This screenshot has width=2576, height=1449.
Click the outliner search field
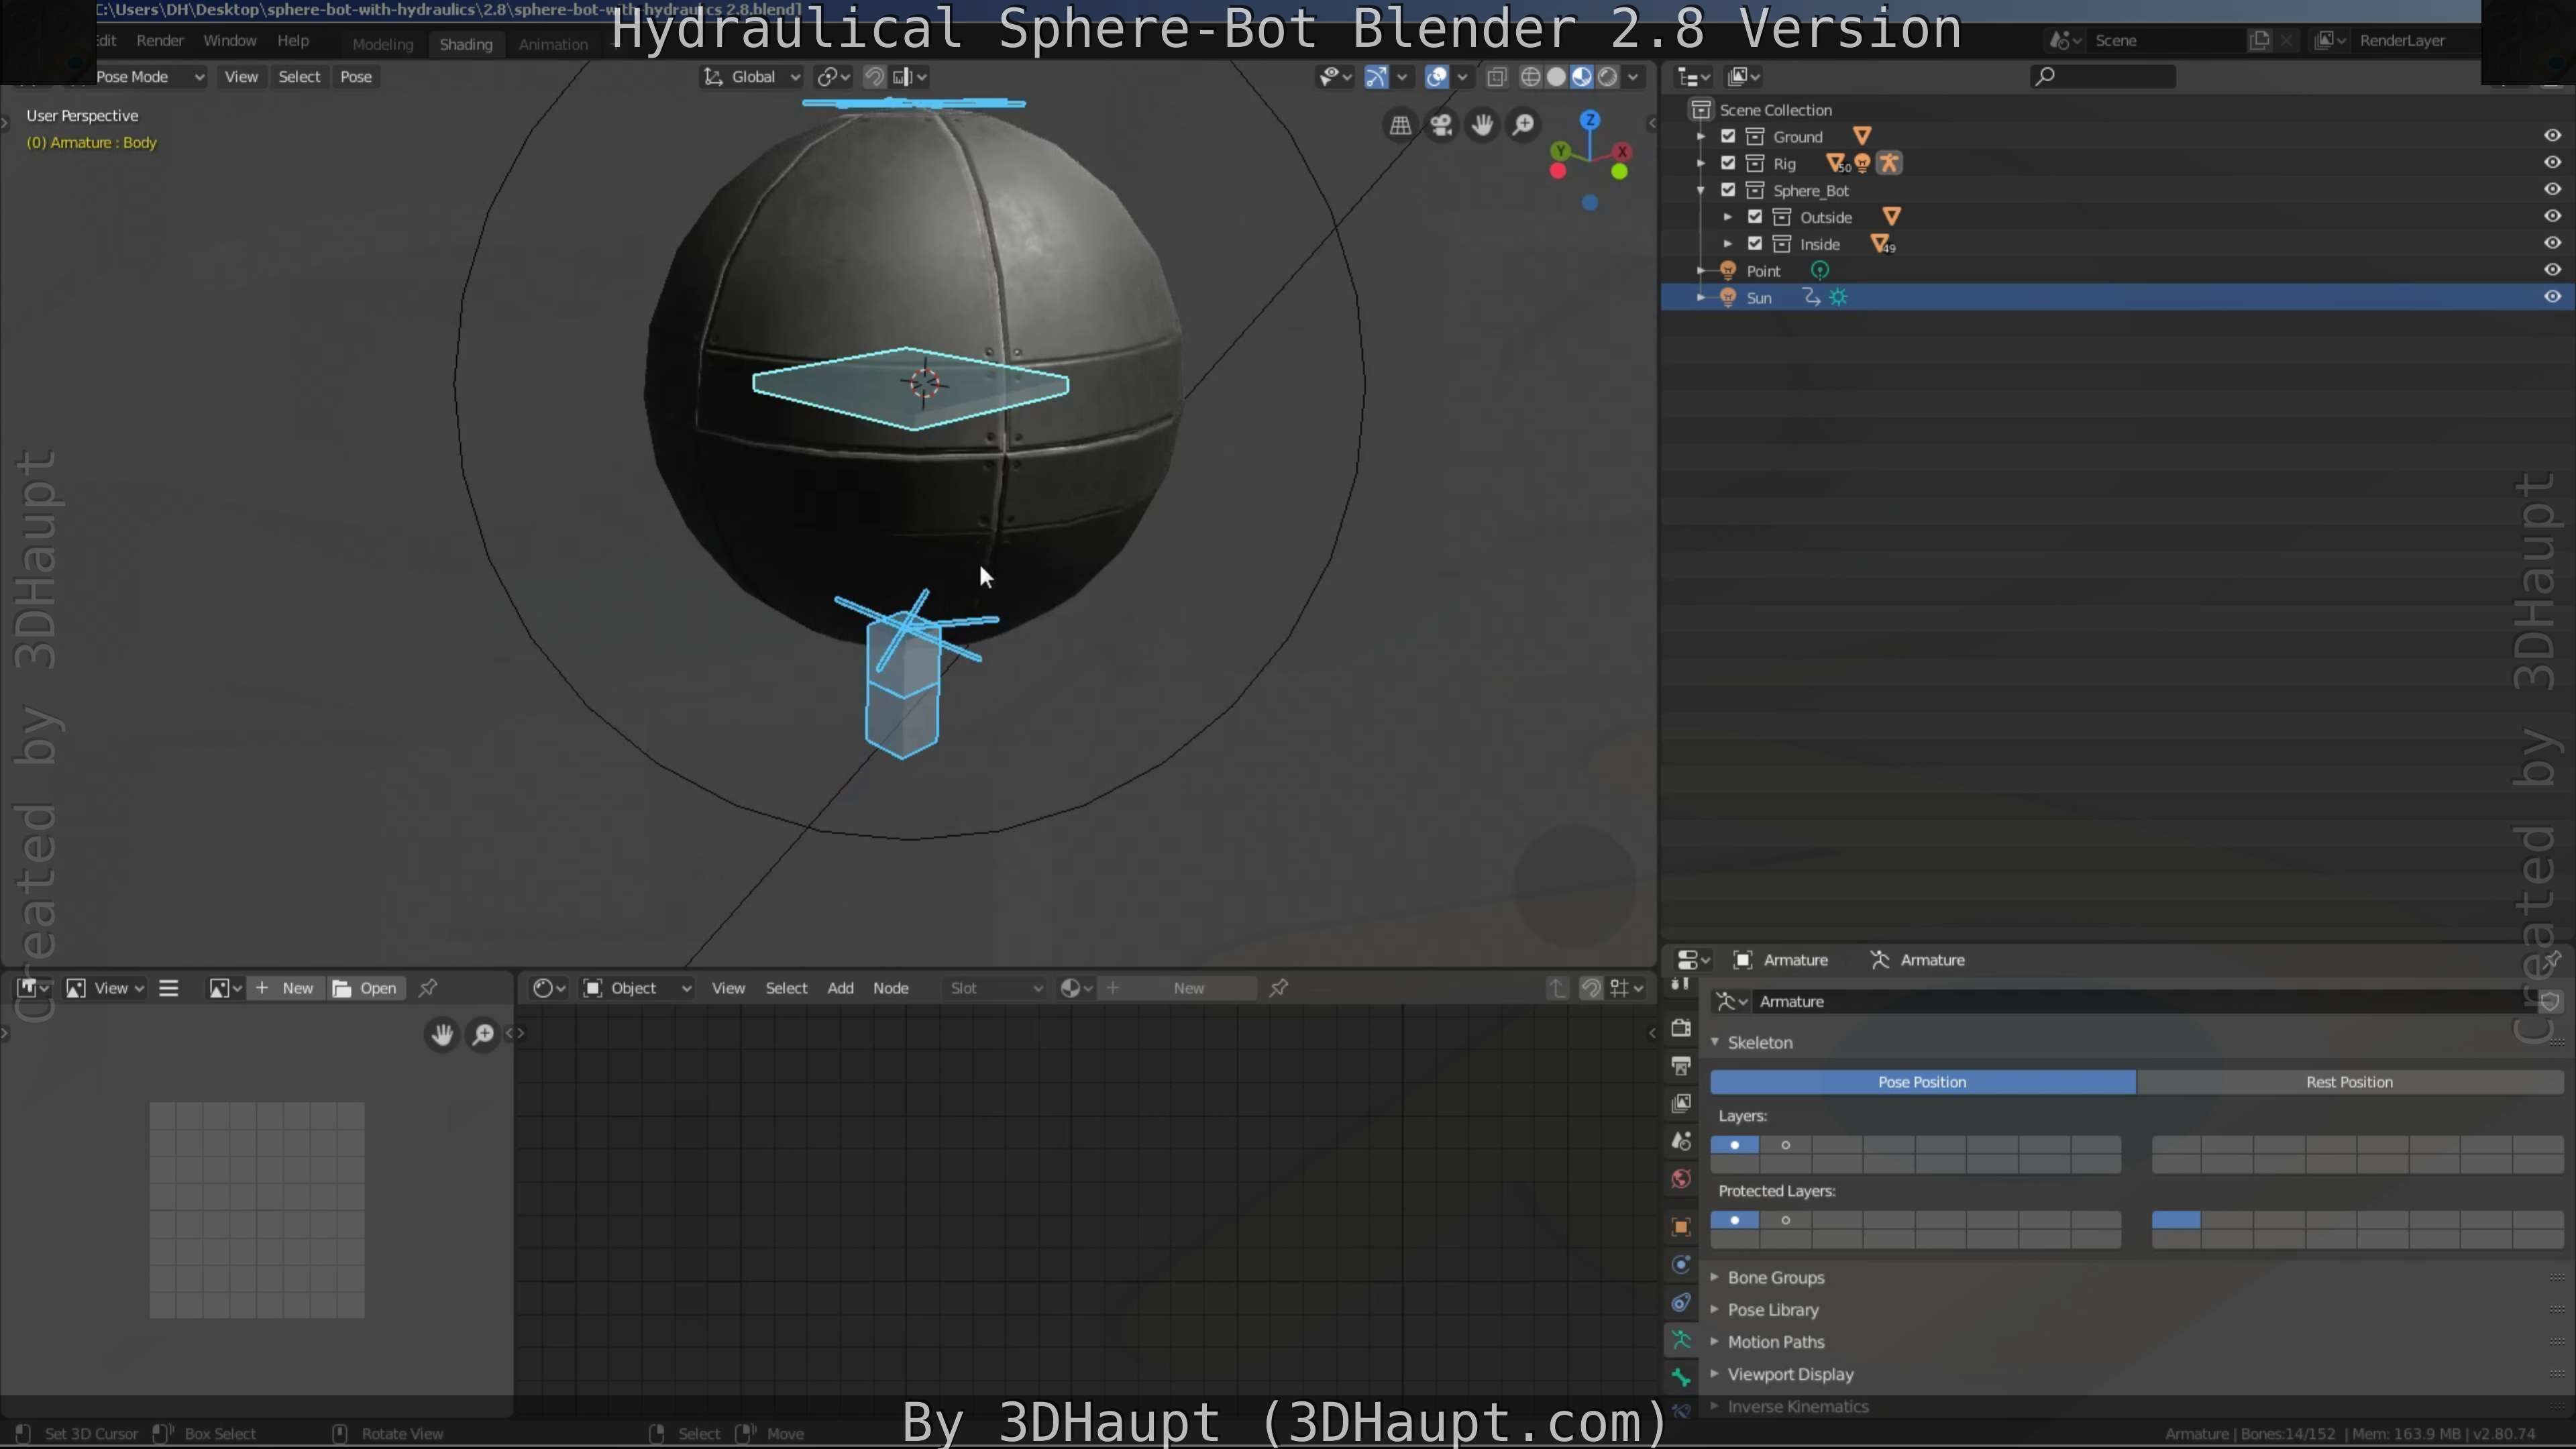coord(2103,77)
